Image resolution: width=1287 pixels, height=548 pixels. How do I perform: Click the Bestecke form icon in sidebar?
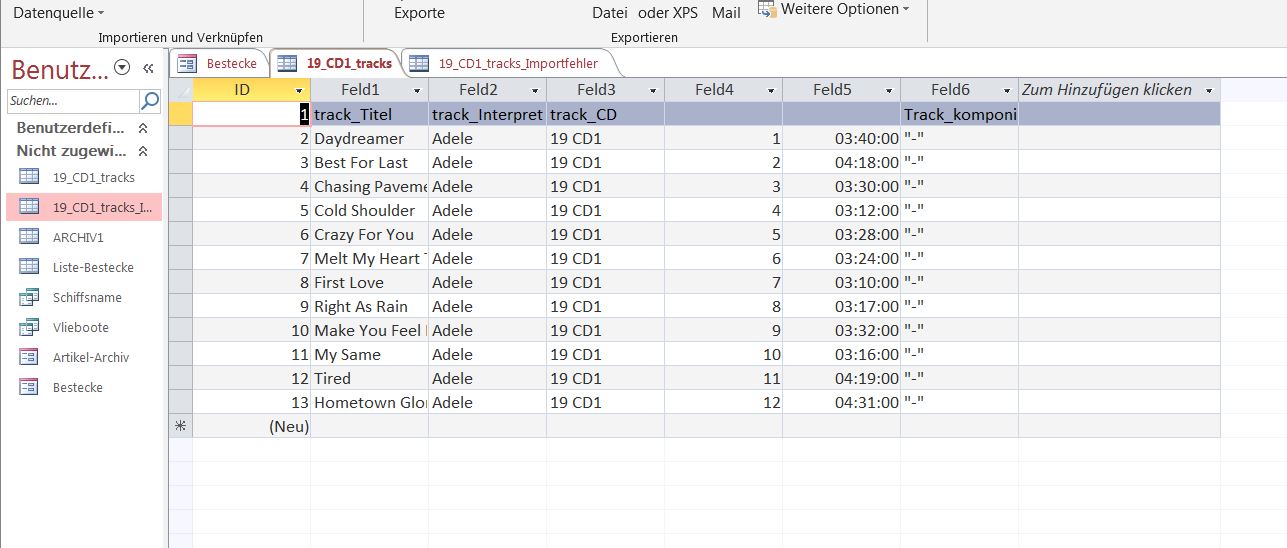point(29,387)
